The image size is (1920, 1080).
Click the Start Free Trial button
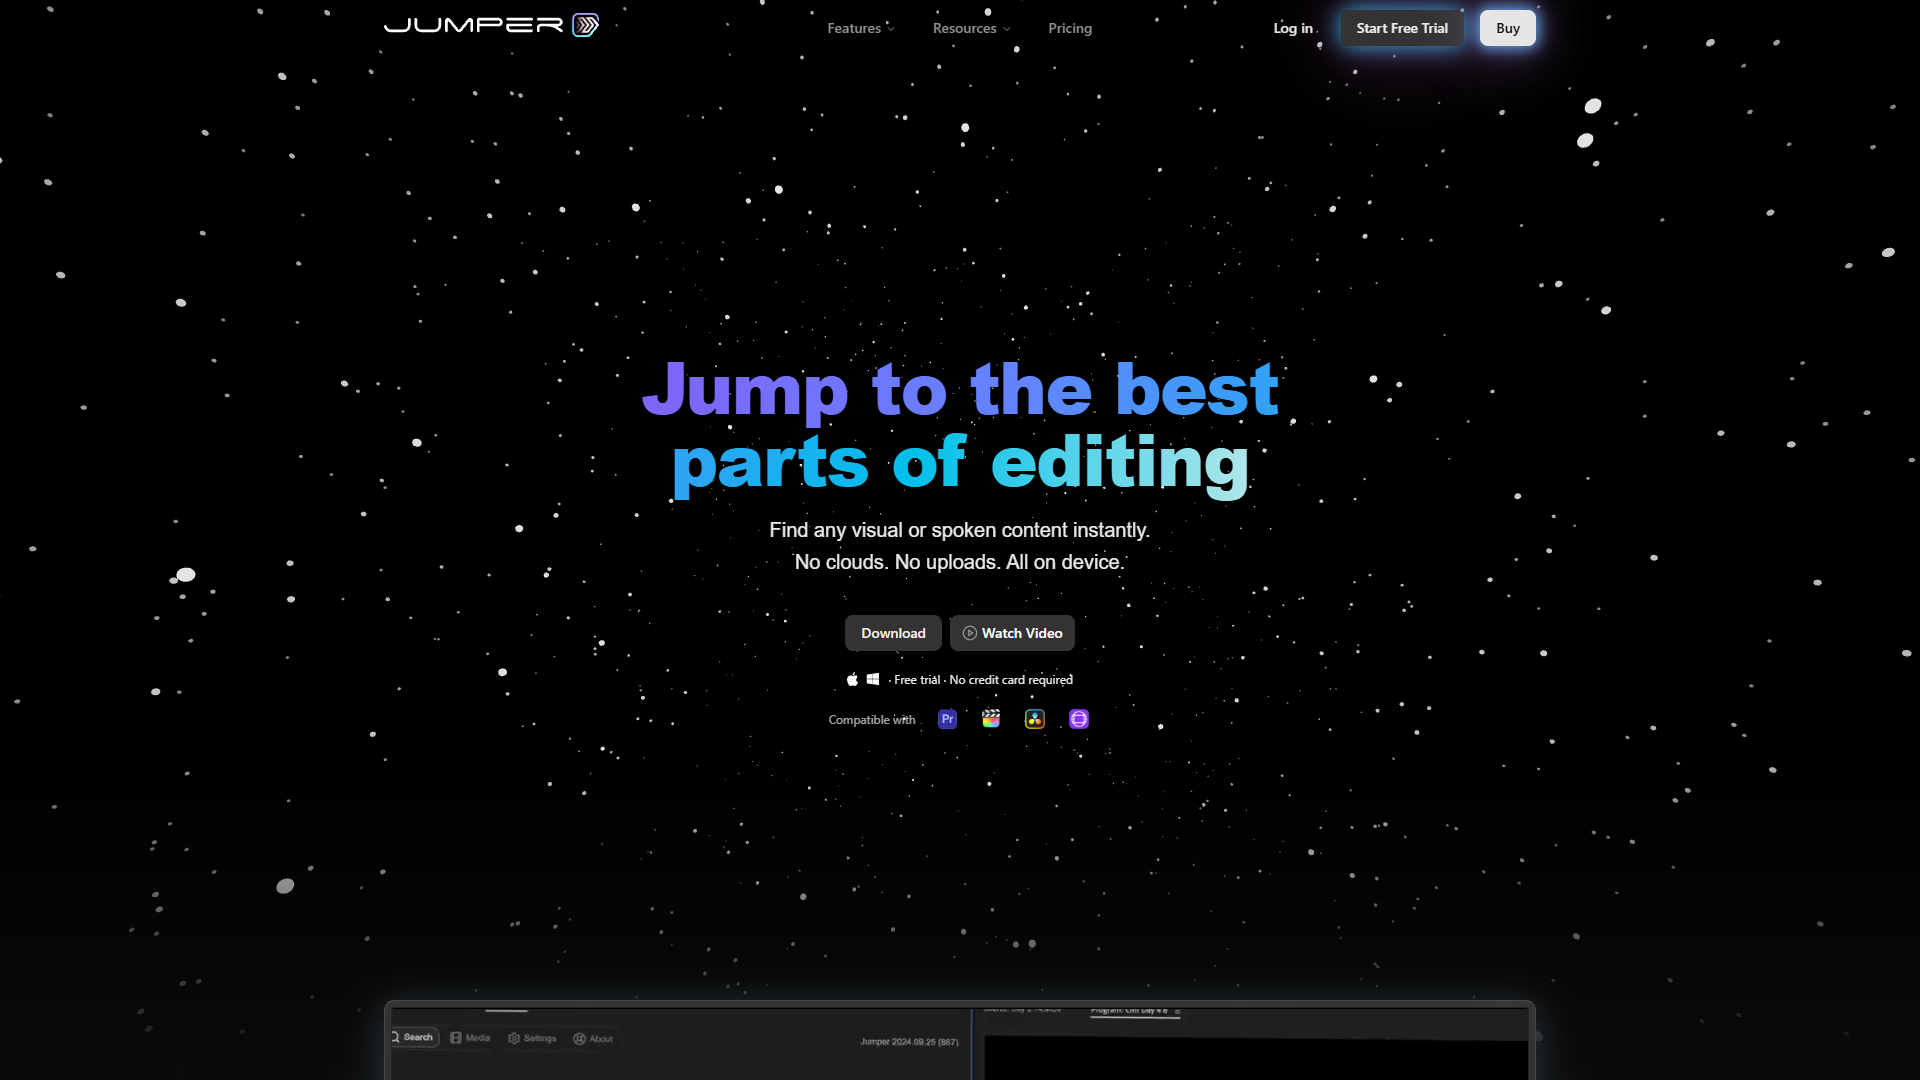tap(1402, 28)
